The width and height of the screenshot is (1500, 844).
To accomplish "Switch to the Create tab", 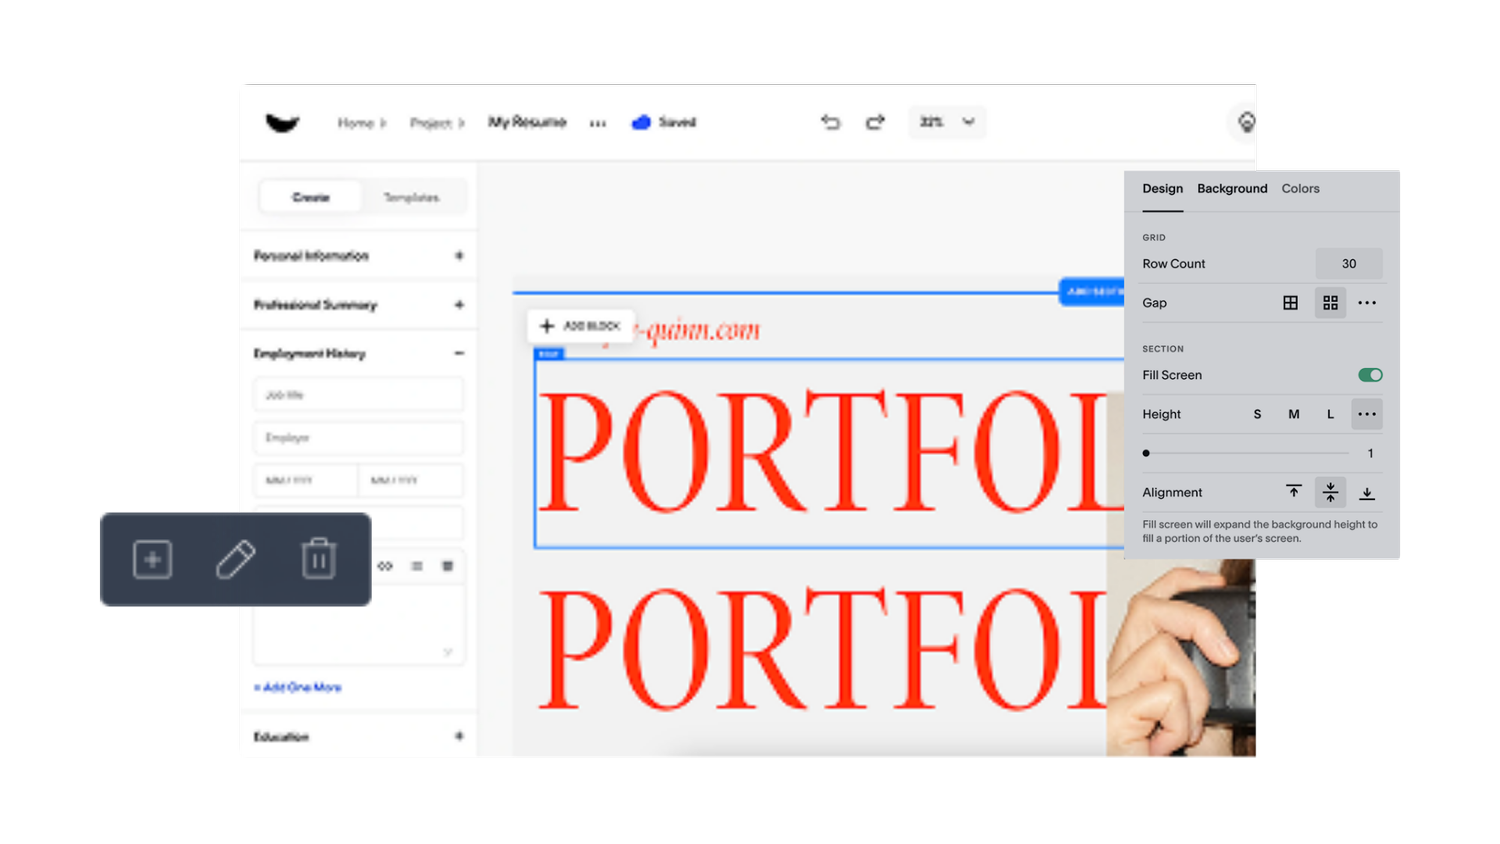I will point(310,197).
